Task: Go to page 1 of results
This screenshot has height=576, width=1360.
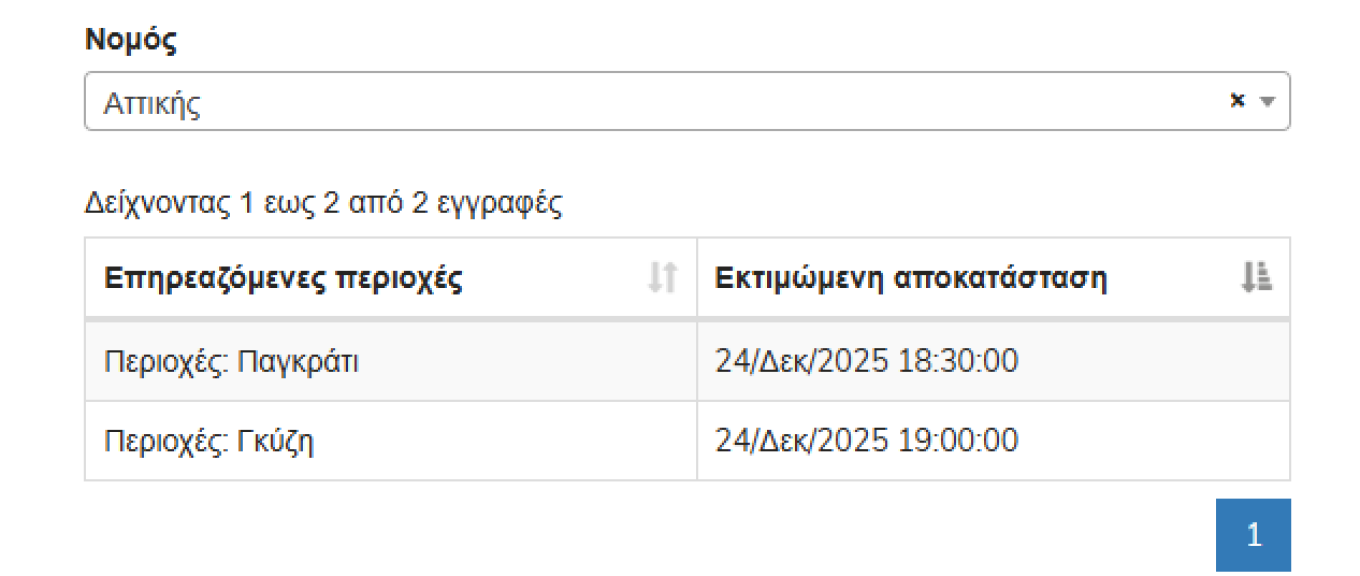Action: point(1253,535)
